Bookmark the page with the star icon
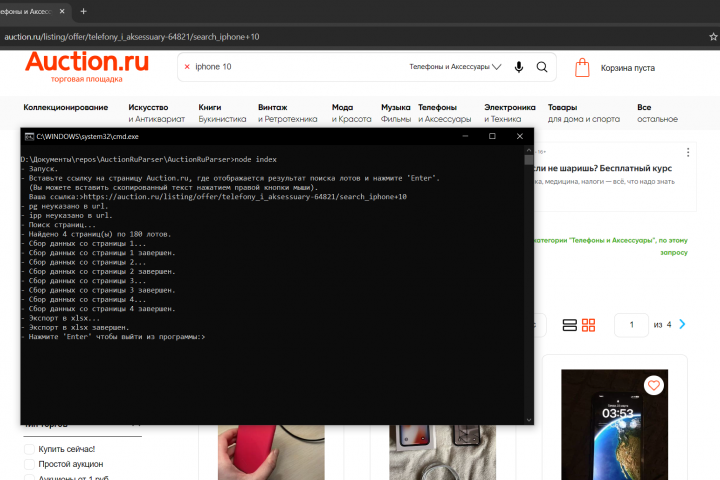This screenshot has height=480, width=720. pos(713,37)
